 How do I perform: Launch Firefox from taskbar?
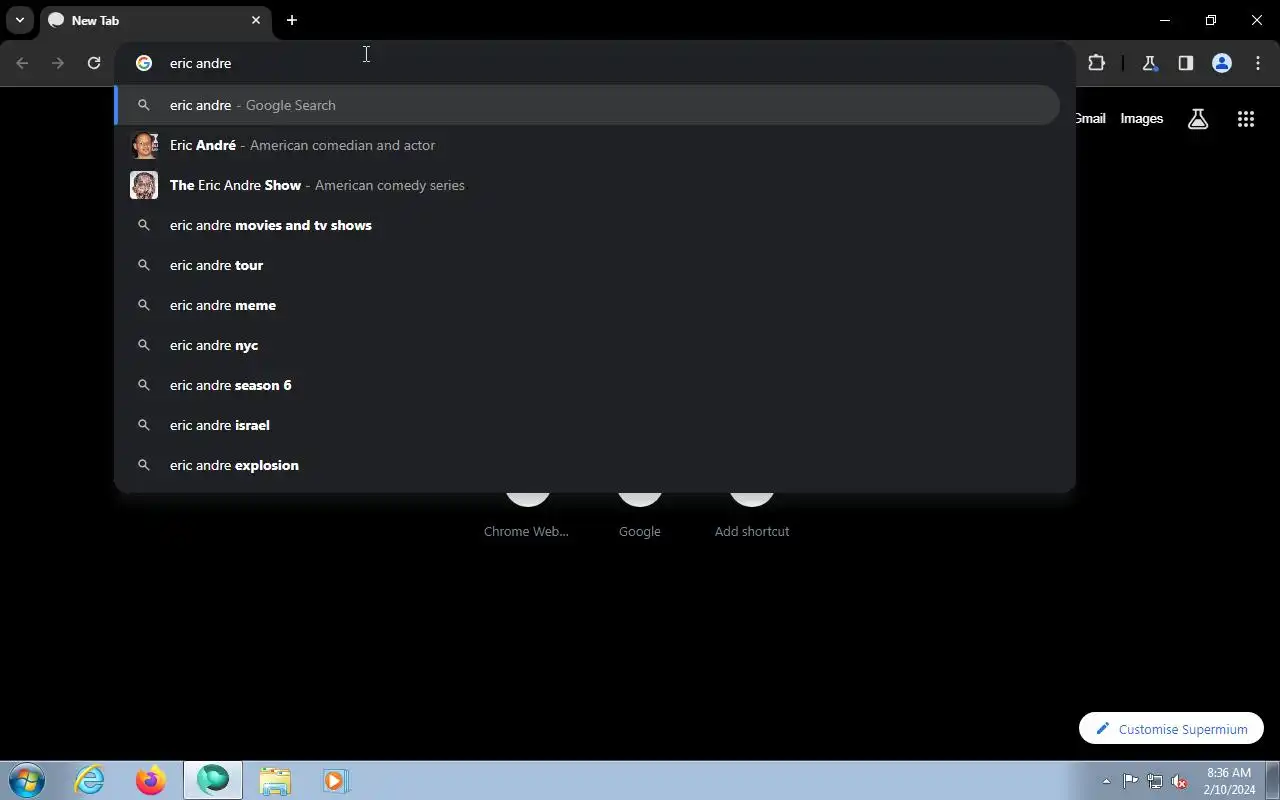point(151,780)
